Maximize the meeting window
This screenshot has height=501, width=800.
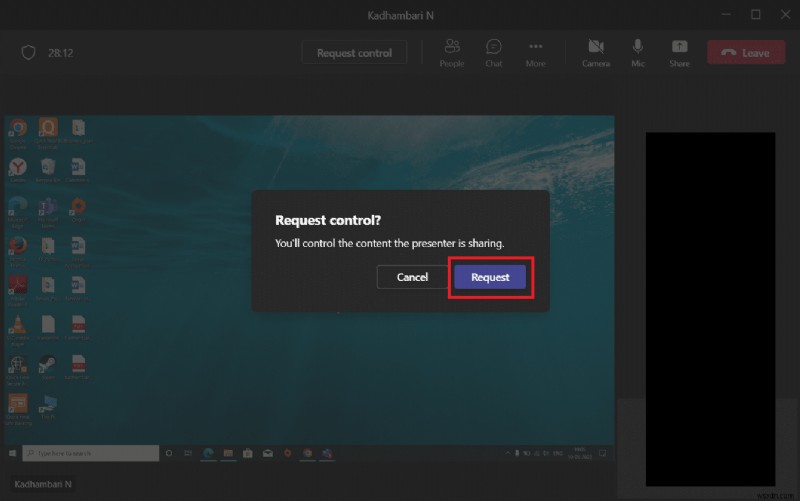coord(756,15)
